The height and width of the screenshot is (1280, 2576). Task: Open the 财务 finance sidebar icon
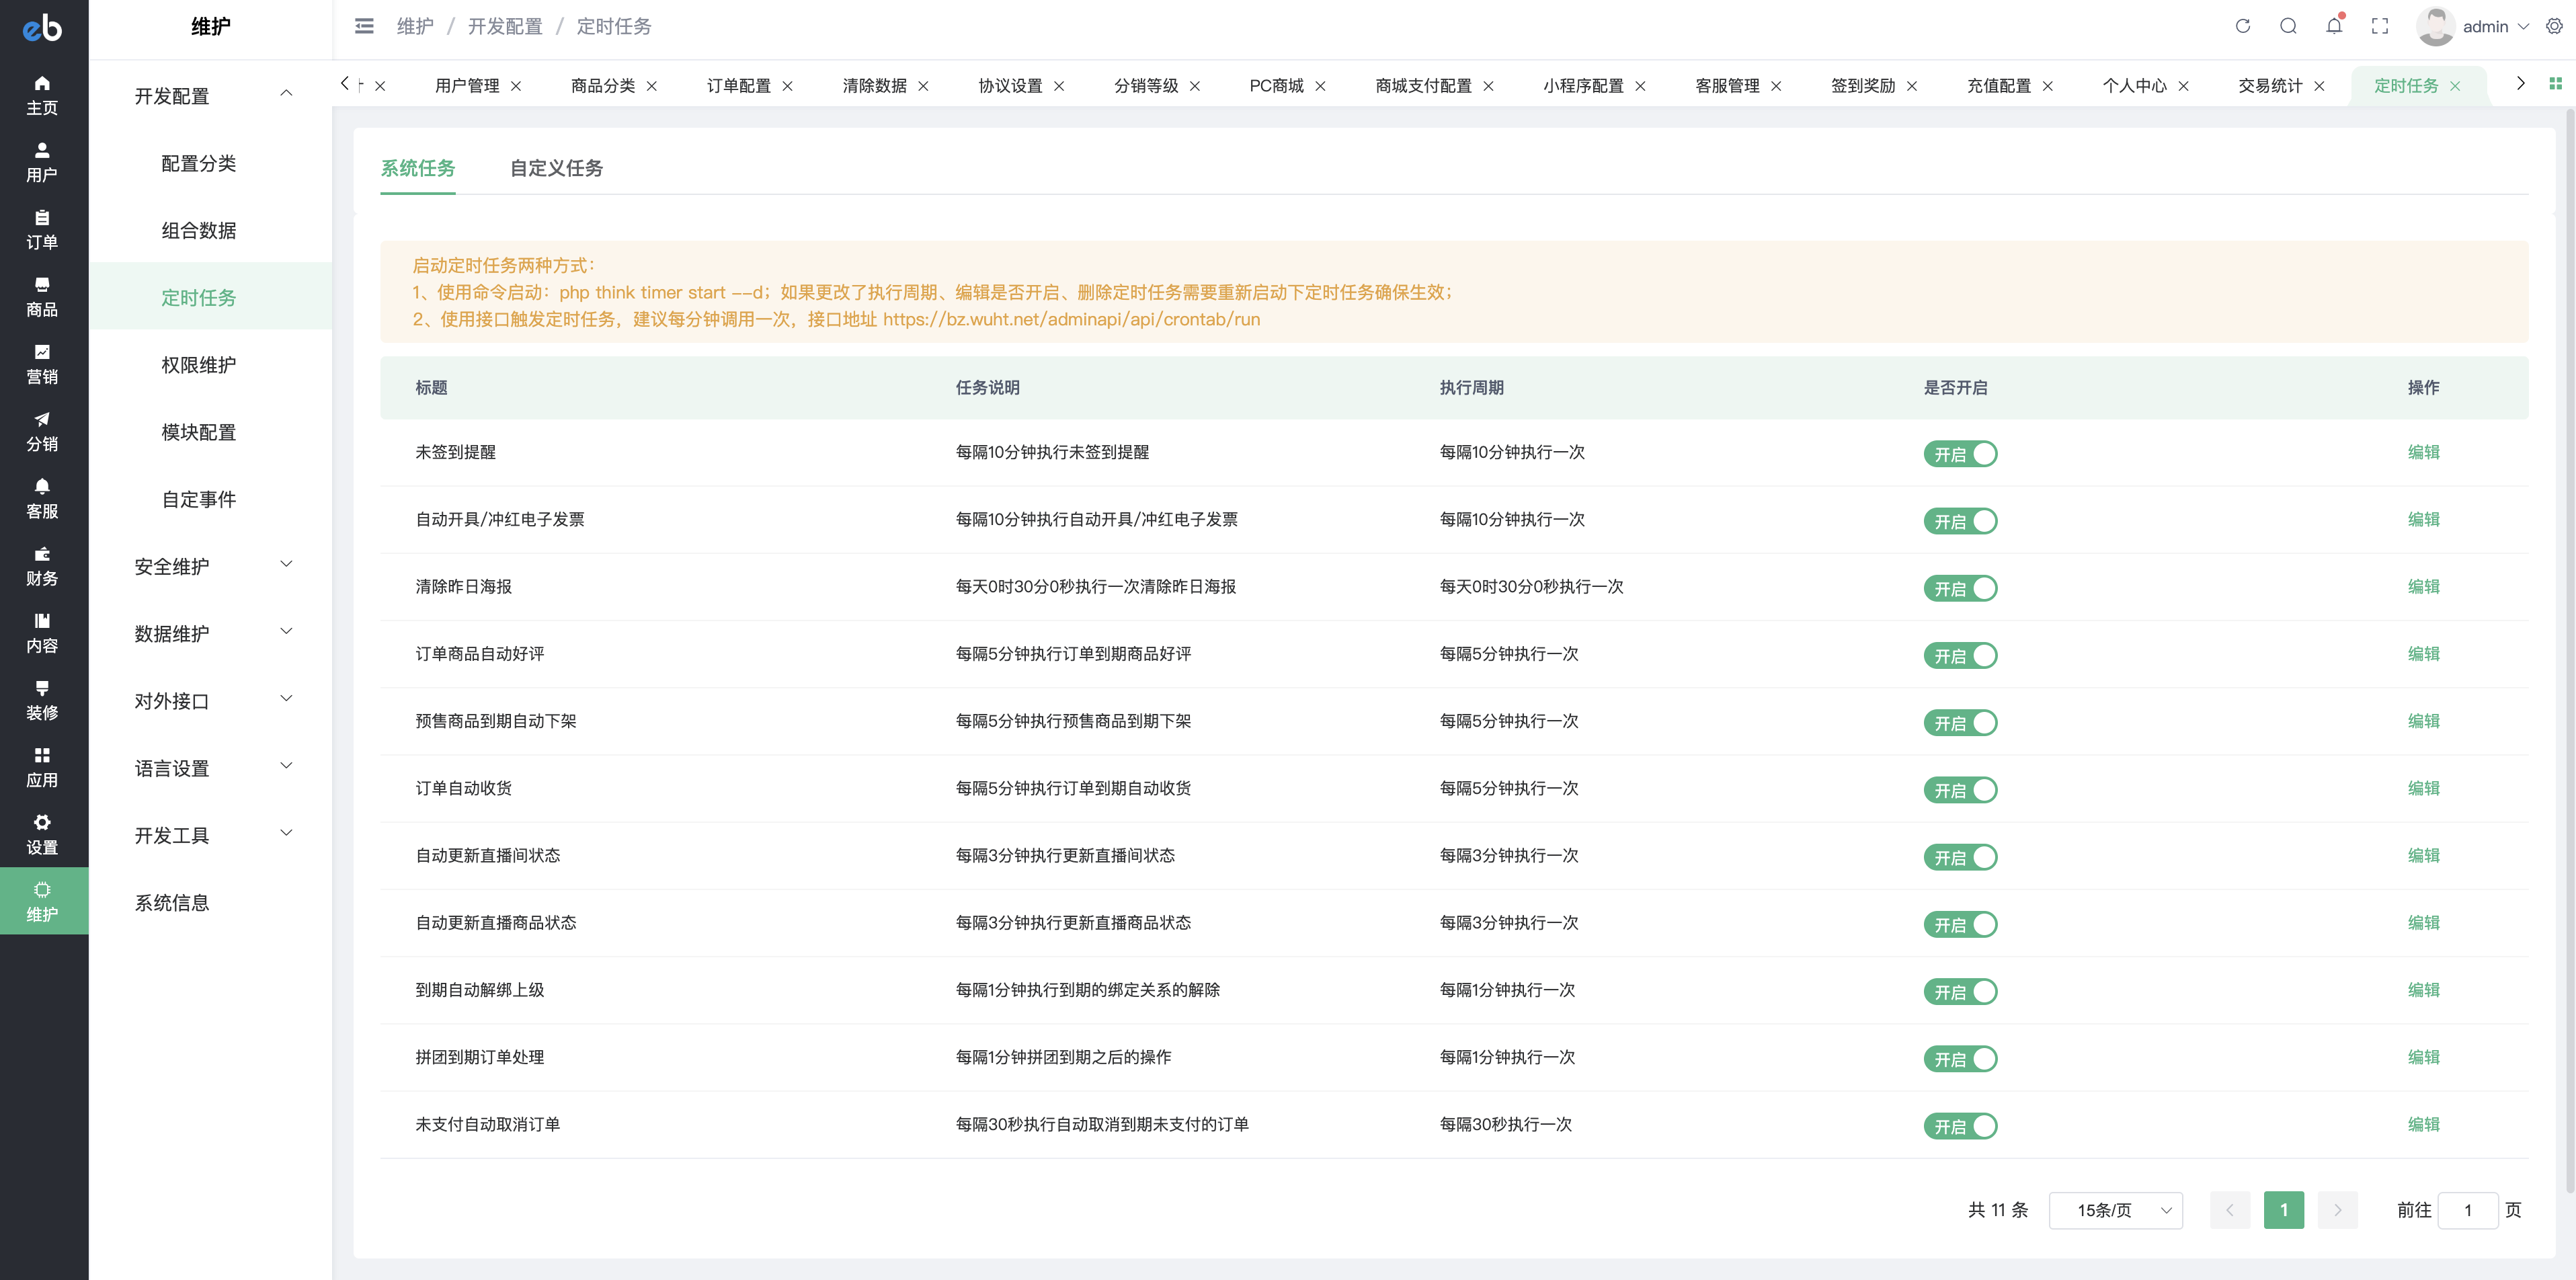42,565
